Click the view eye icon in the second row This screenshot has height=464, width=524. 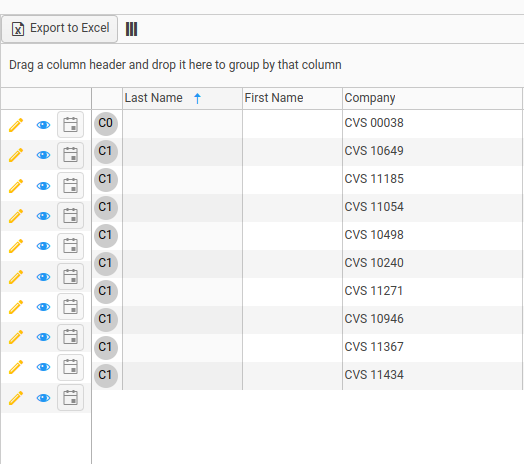(x=43, y=155)
